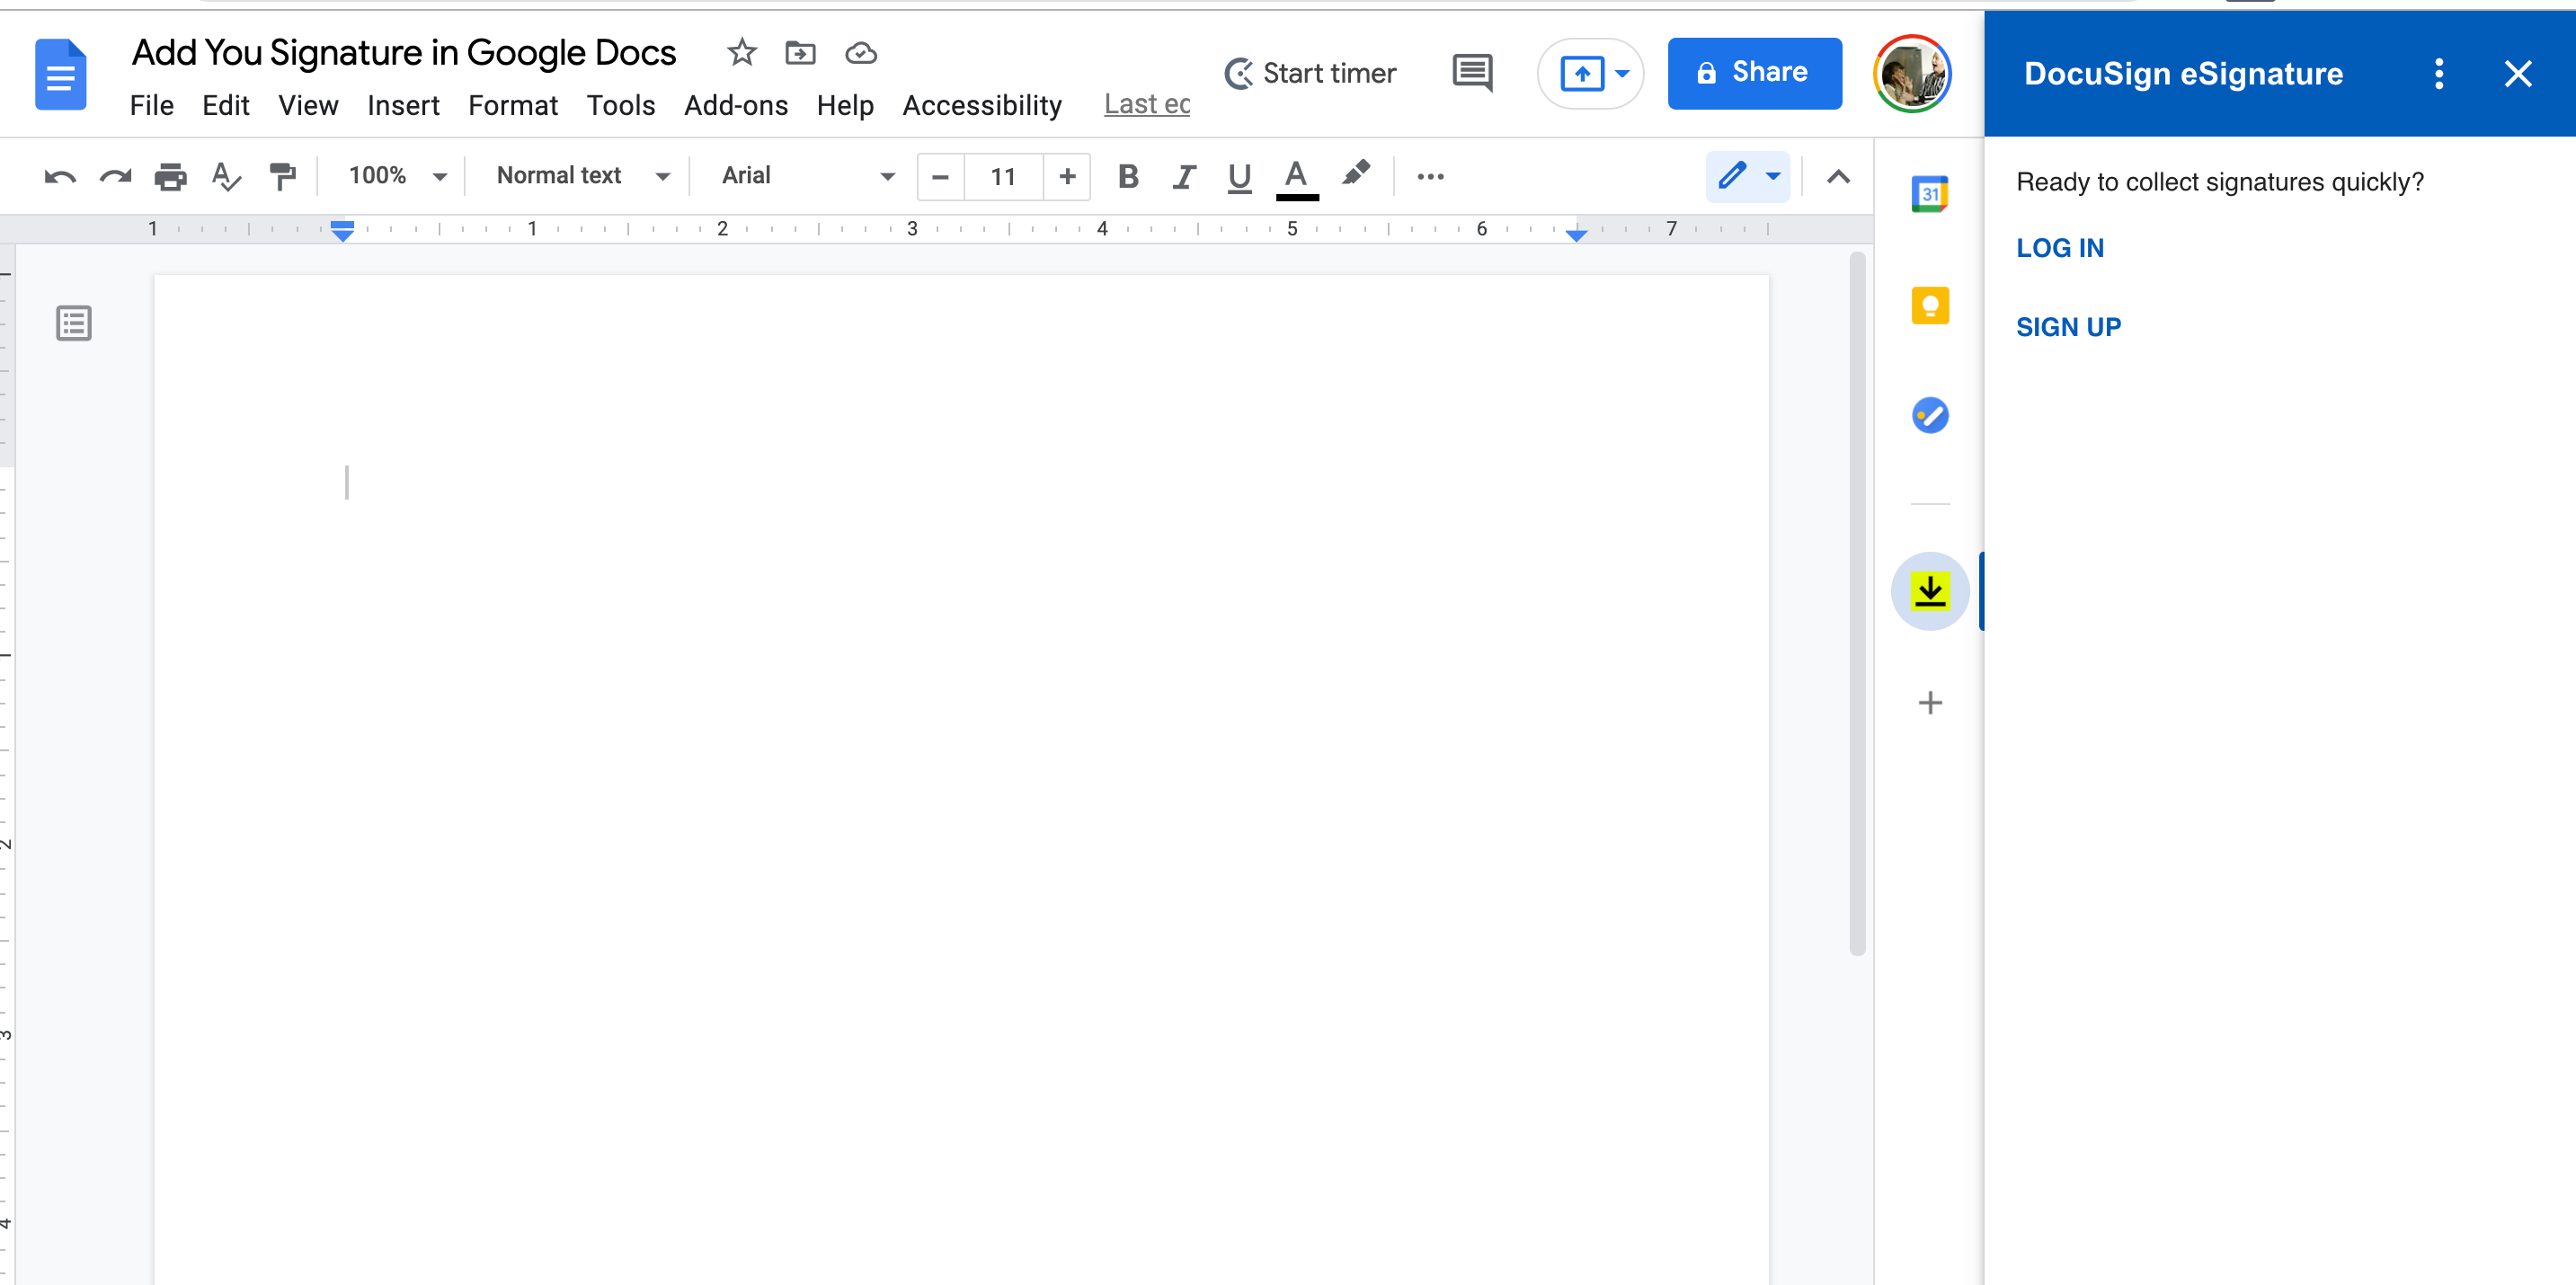This screenshot has width=2576, height=1285.
Task: Run spelling and grammar check
Action: (225, 176)
